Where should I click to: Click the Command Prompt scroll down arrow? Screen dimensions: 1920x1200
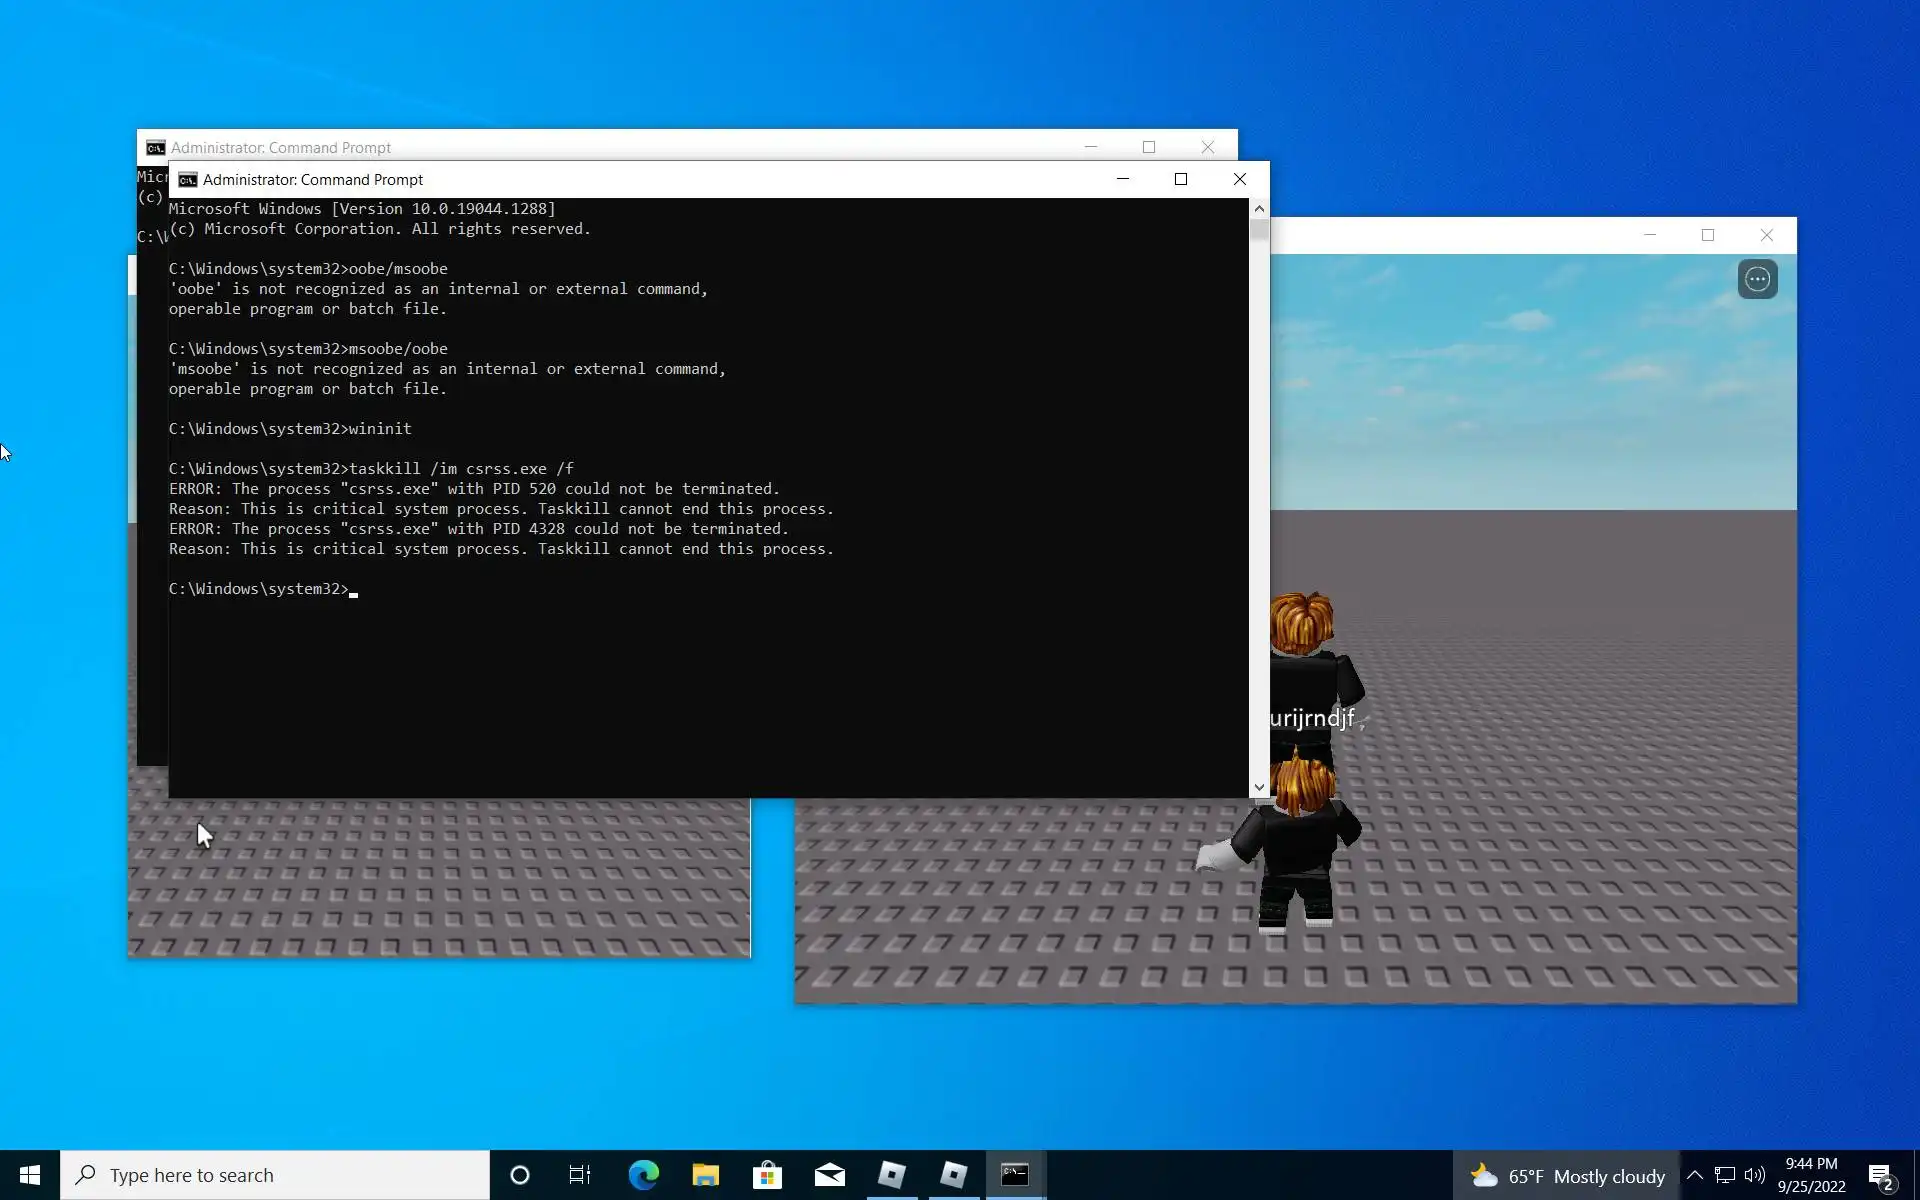1259,788
